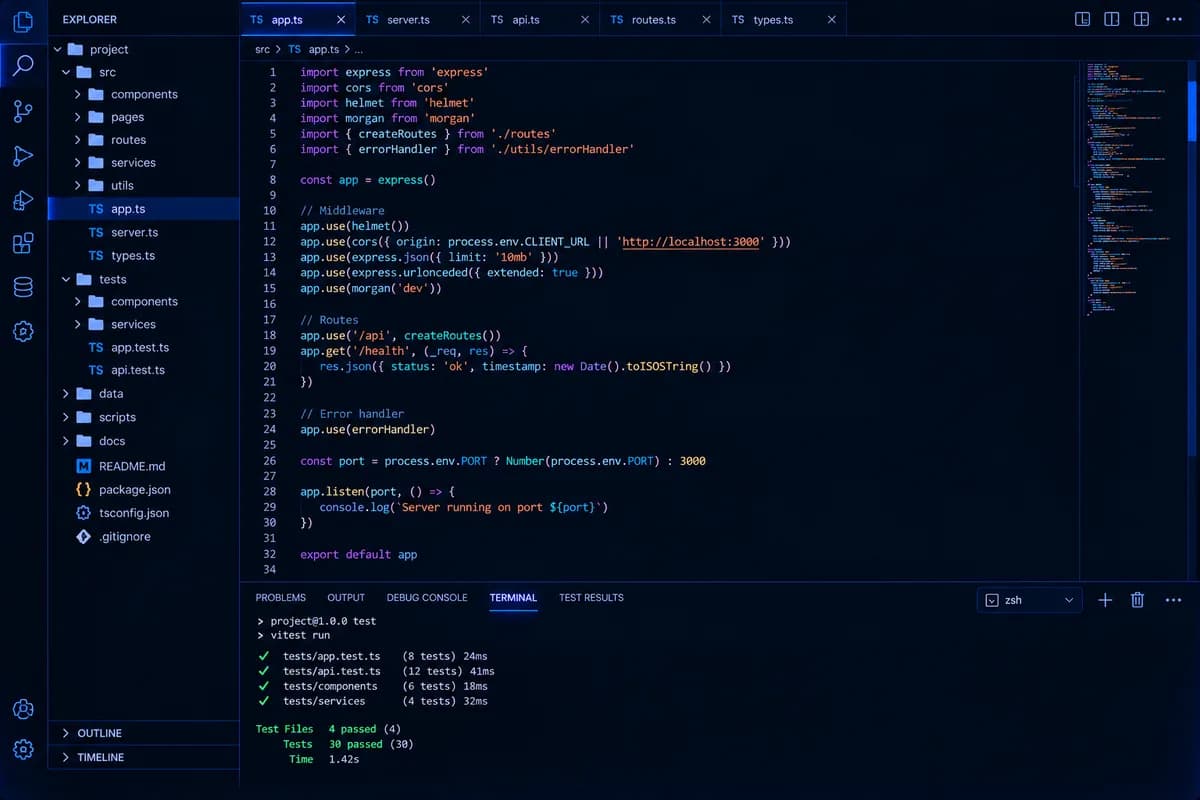The image size is (1200, 800).
Task: Open the Database view icon
Action: 23,287
